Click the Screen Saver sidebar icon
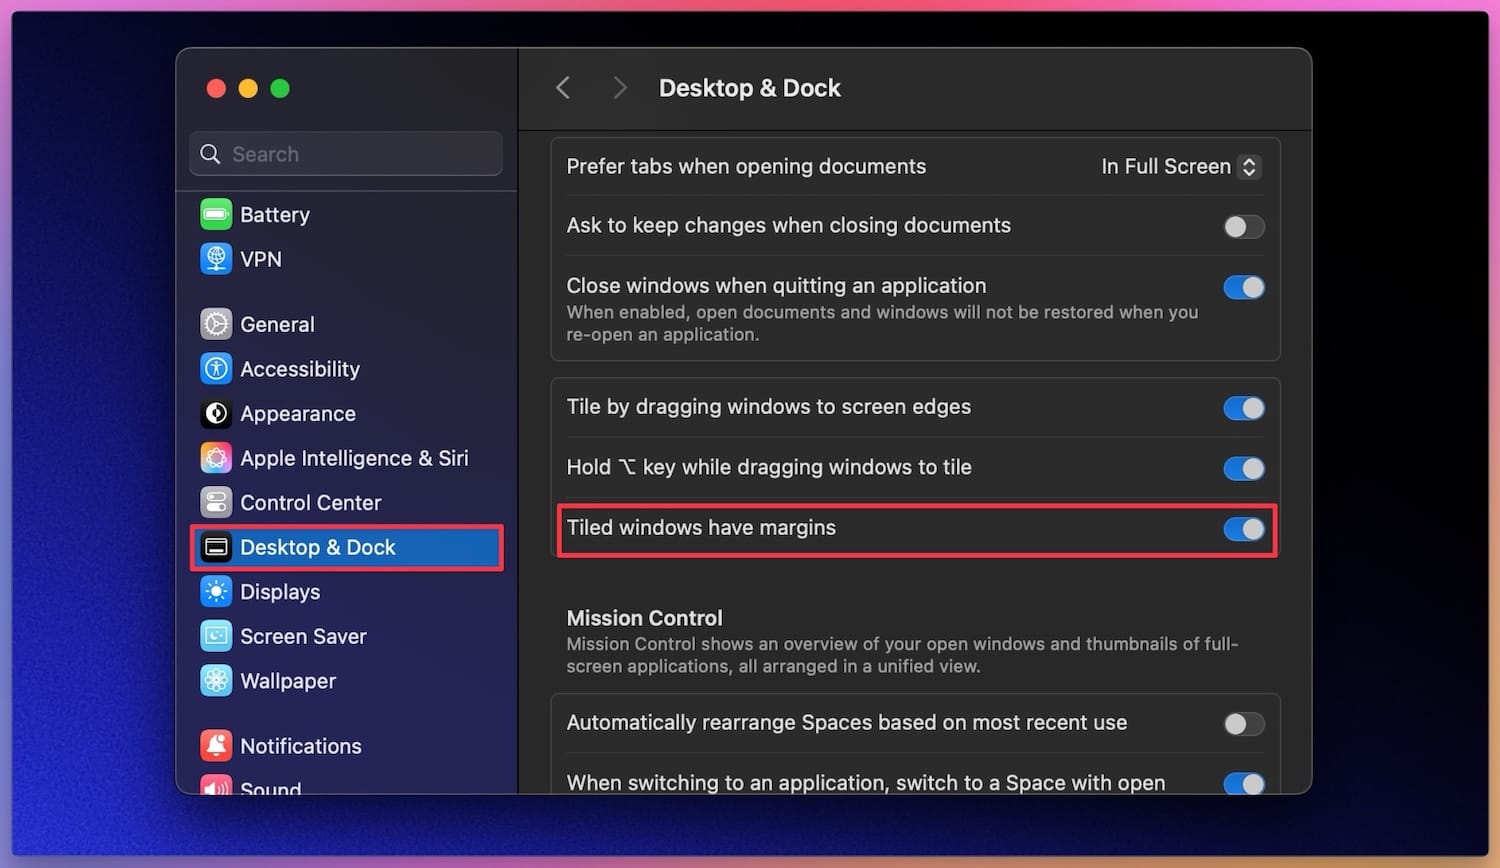 216,636
